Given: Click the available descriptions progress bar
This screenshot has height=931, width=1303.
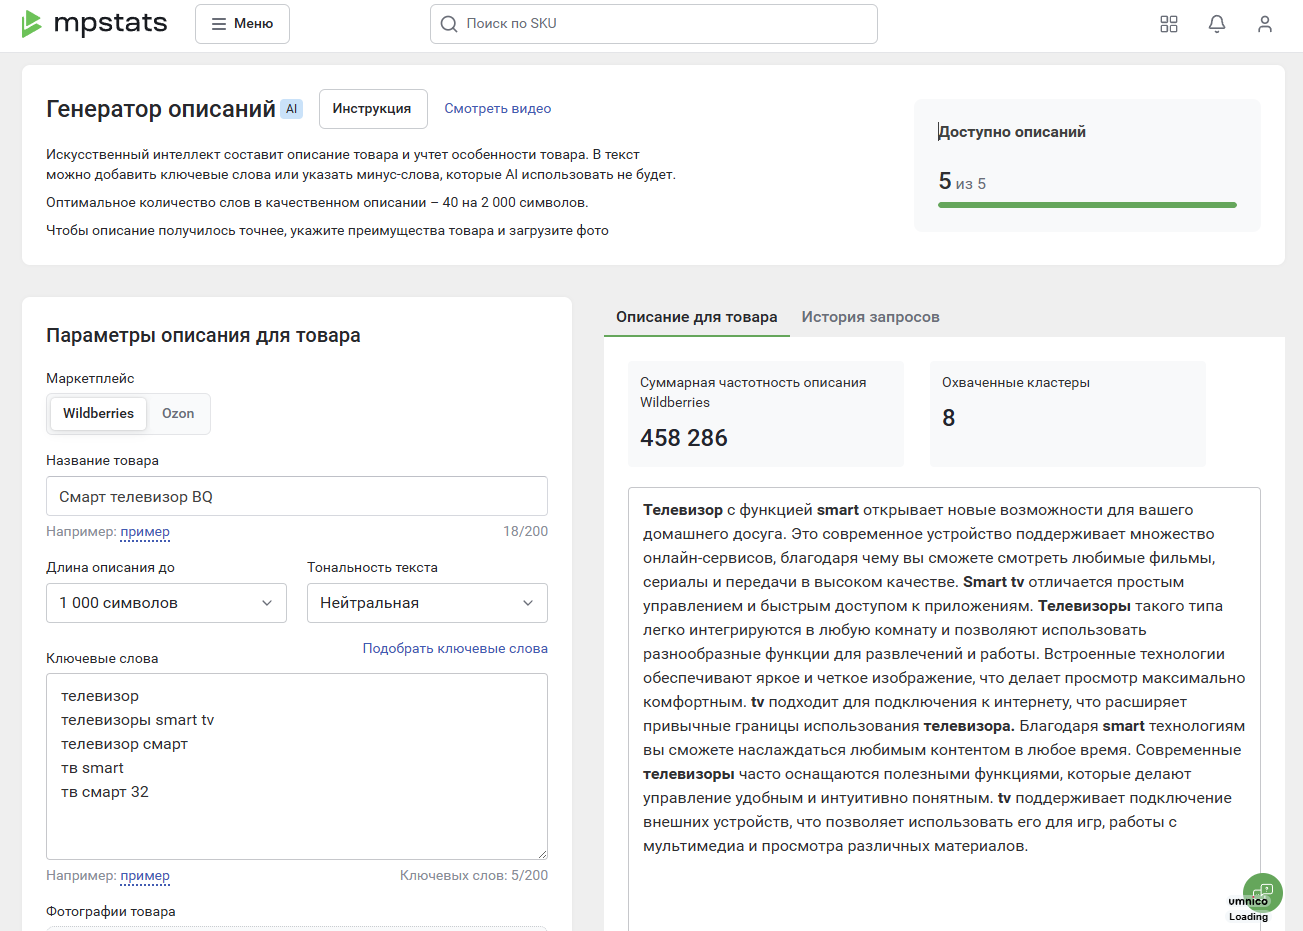Looking at the screenshot, I should pos(1087,205).
